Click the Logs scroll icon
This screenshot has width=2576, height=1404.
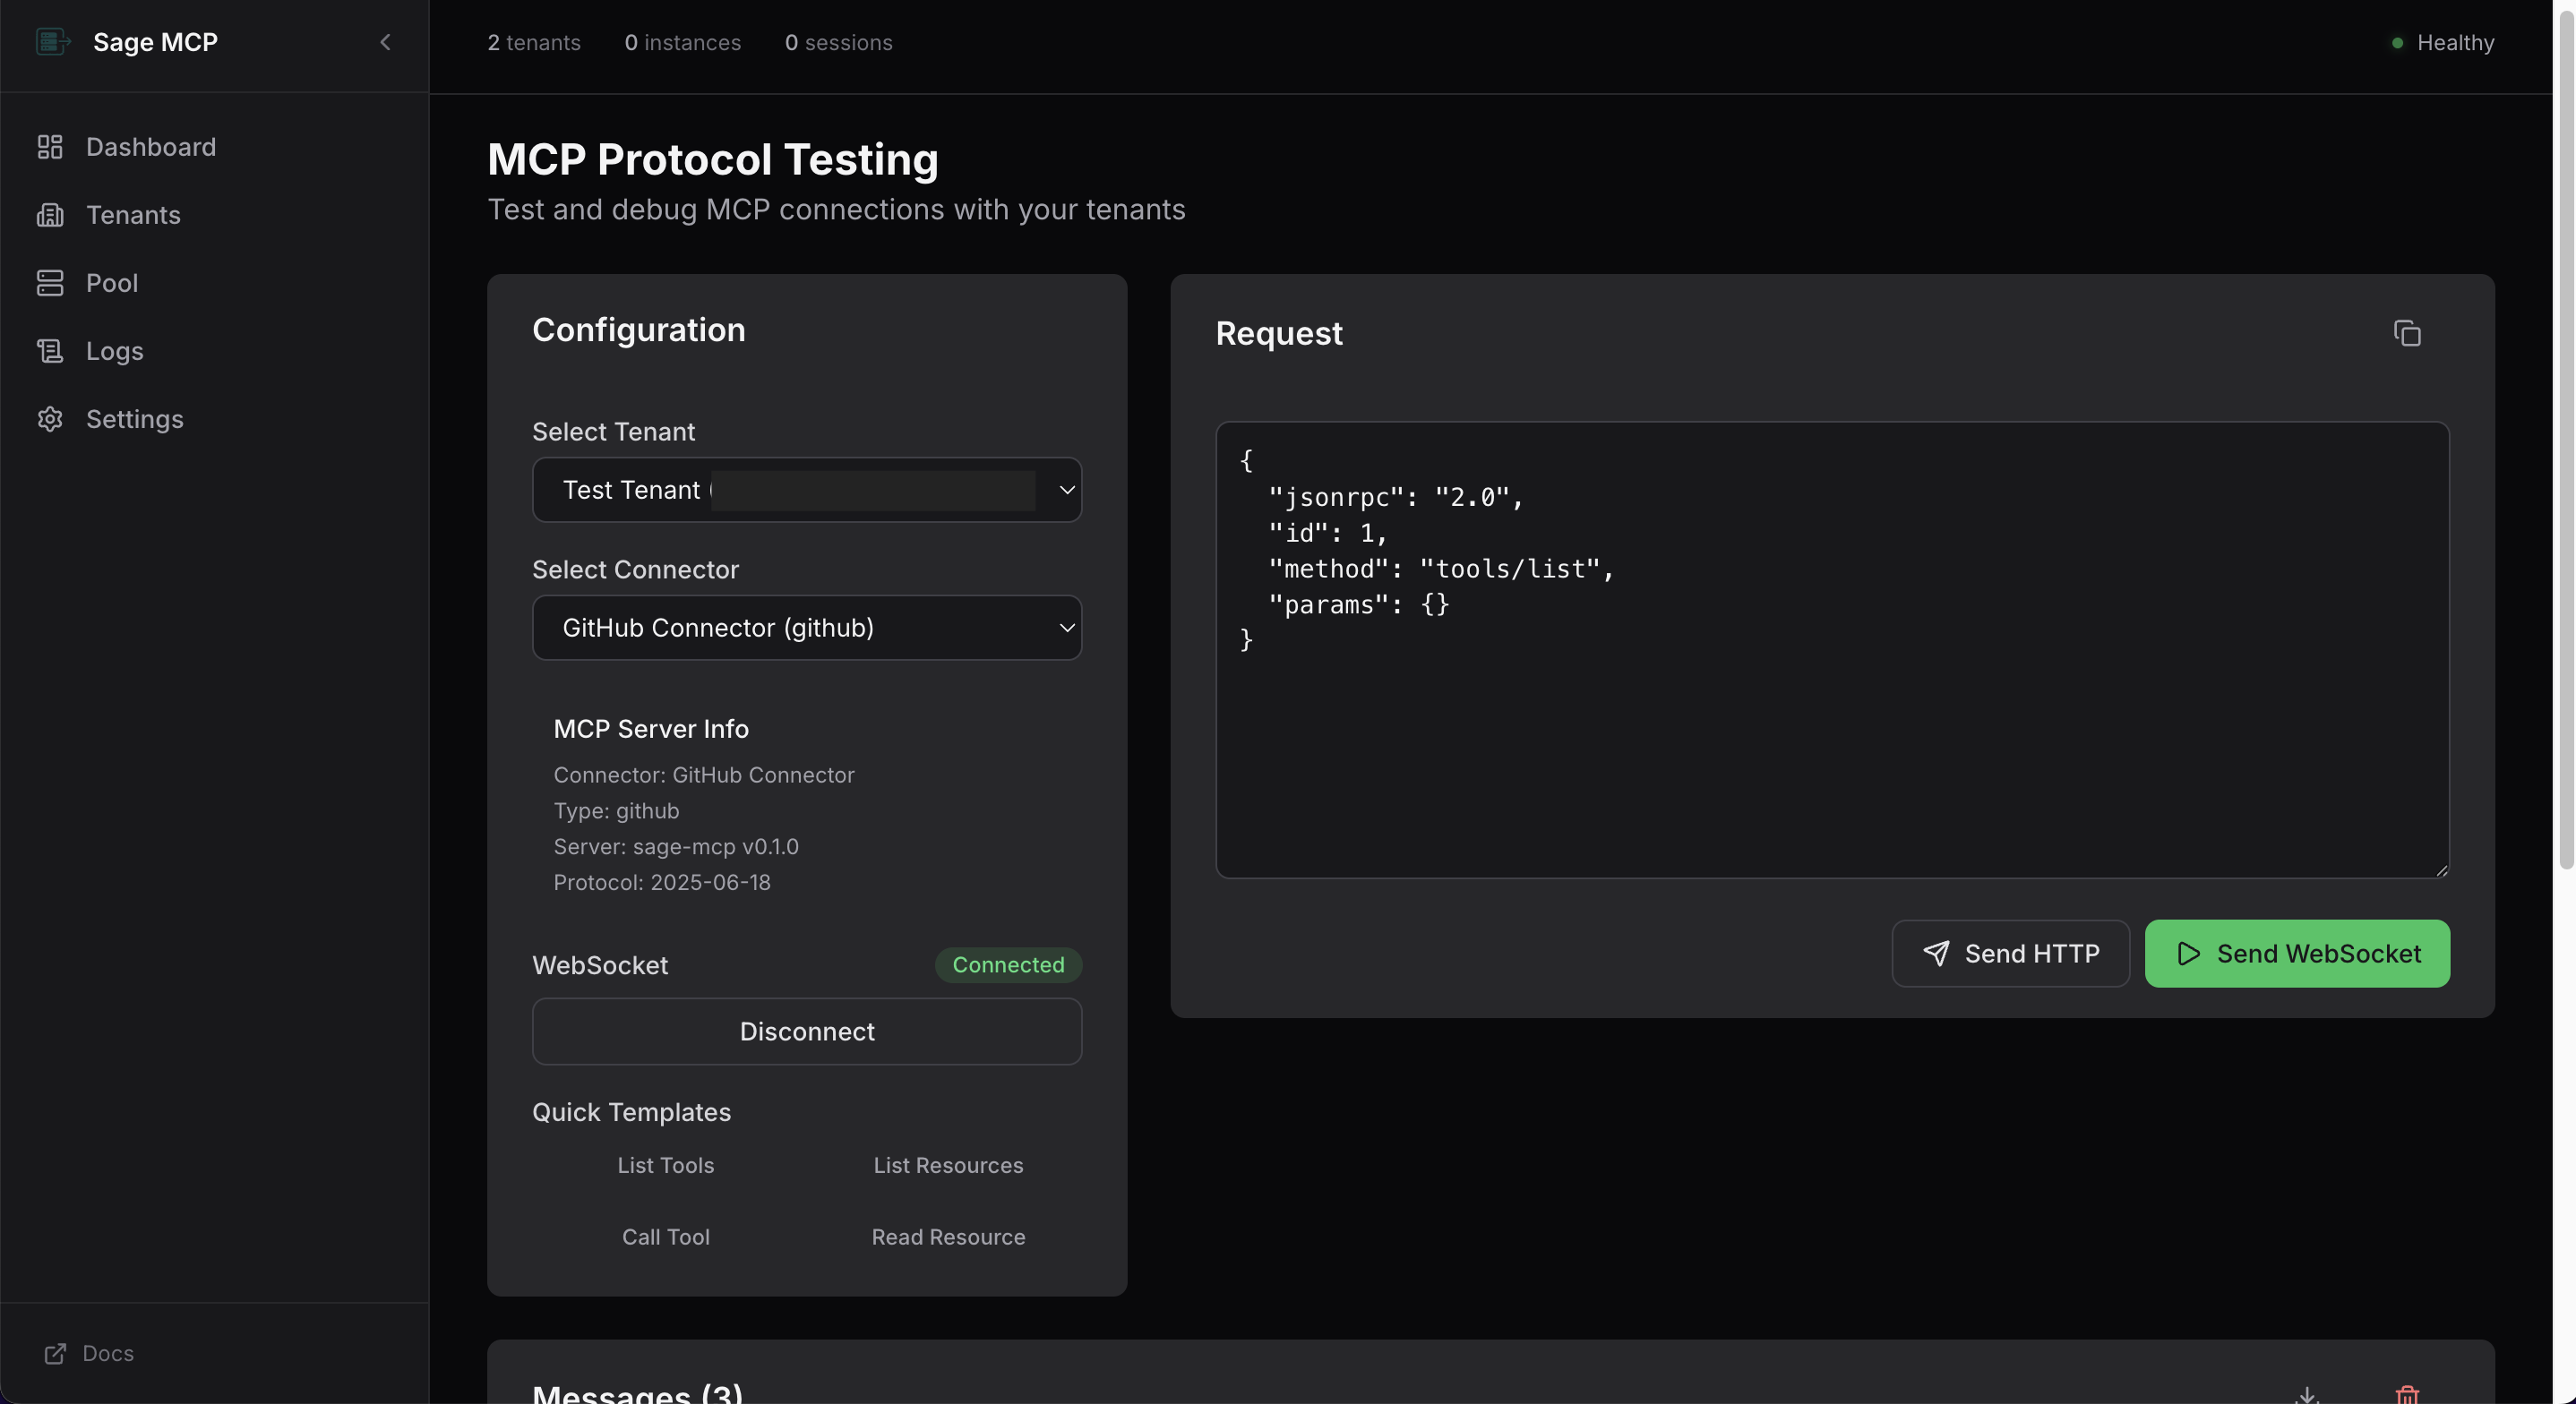(x=50, y=351)
